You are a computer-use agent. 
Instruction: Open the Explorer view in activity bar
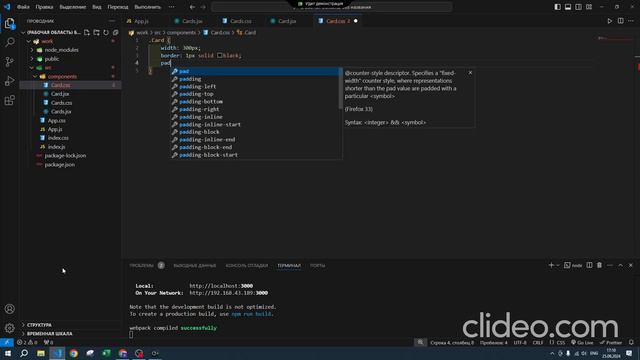click(x=9, y=24)
